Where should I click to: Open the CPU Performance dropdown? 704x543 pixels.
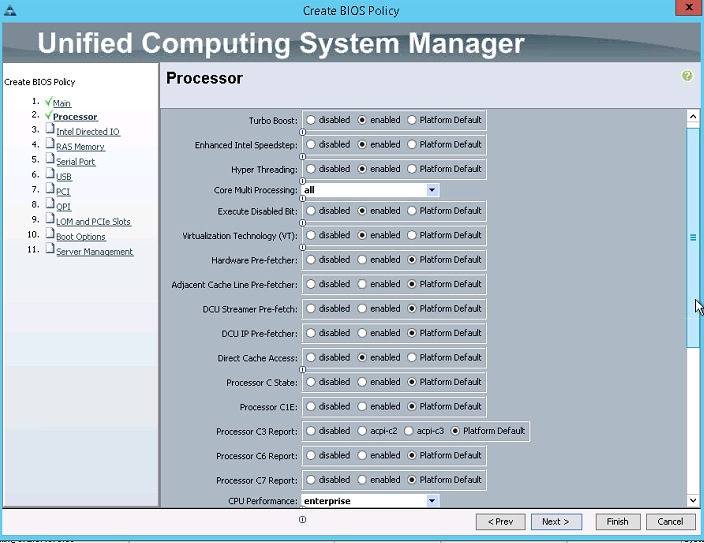(432, 501)
